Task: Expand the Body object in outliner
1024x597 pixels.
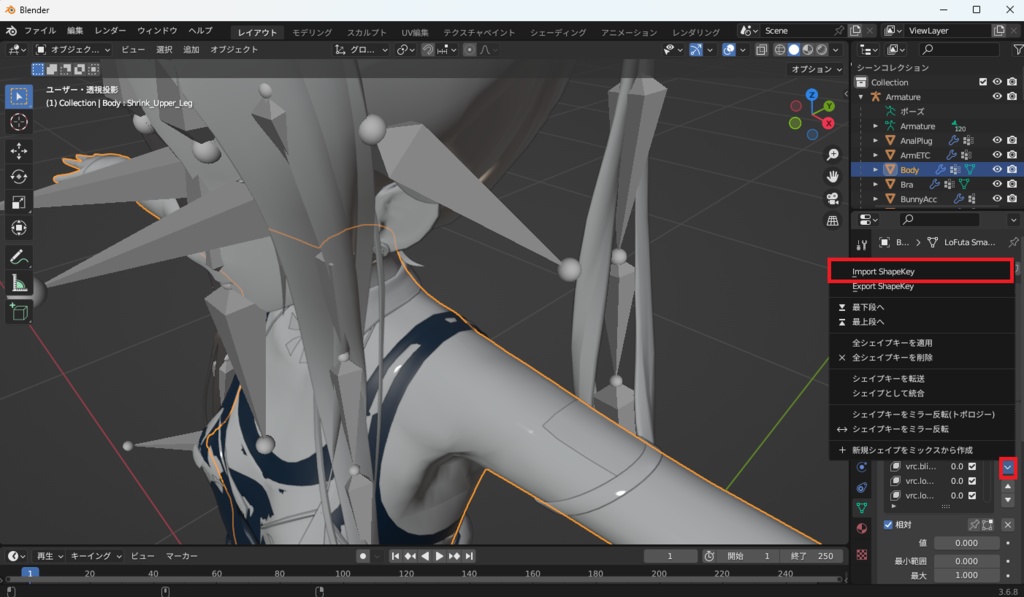Action: 876,170
